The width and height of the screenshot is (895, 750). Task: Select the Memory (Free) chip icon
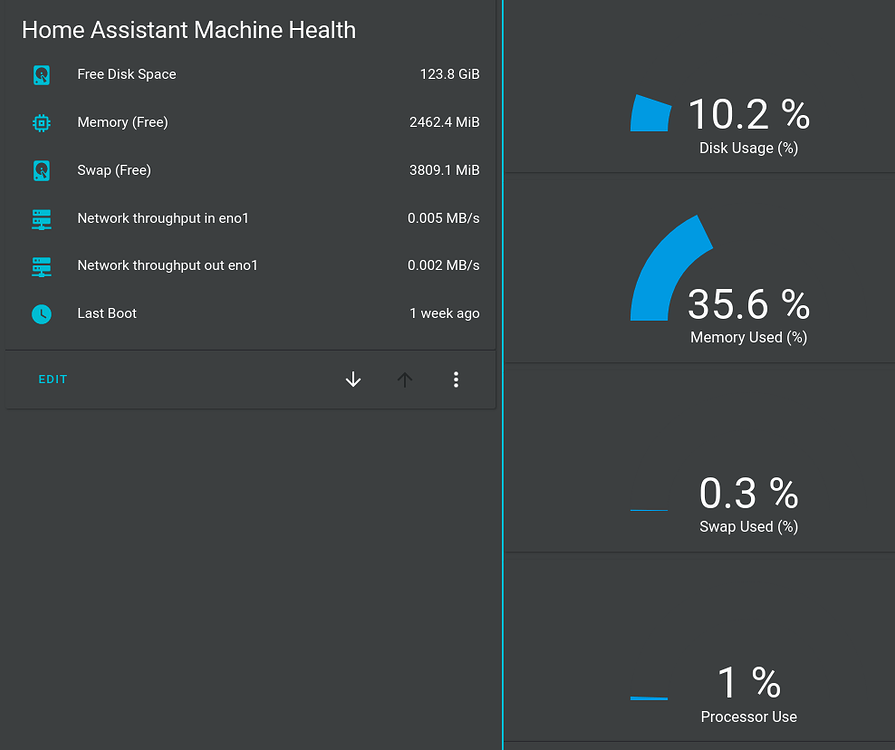pyautogui.click(x=40, y=122)
